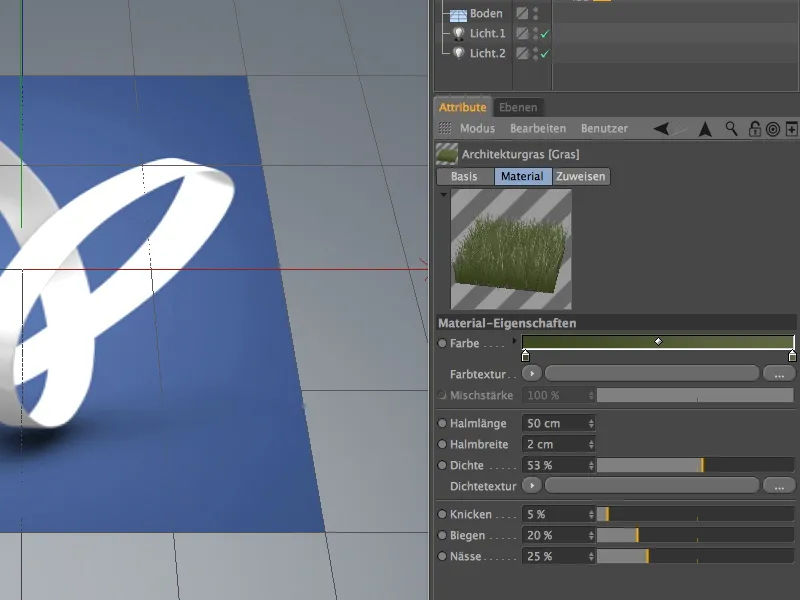Select the Zuweisen tab
Screen dimensions: 800x600
click(581, 177)
